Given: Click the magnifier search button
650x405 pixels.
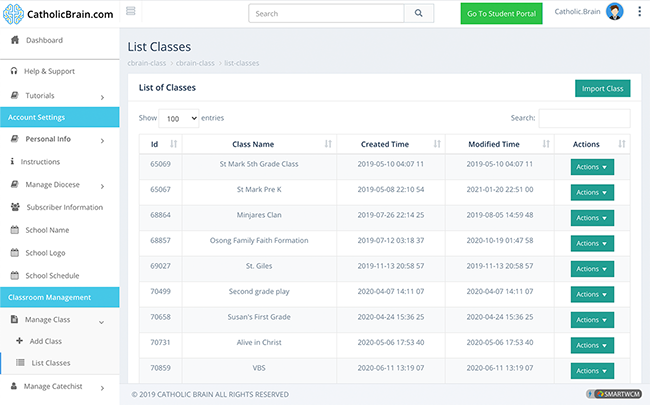Looking at the screenshot, I should coord(419,13).
